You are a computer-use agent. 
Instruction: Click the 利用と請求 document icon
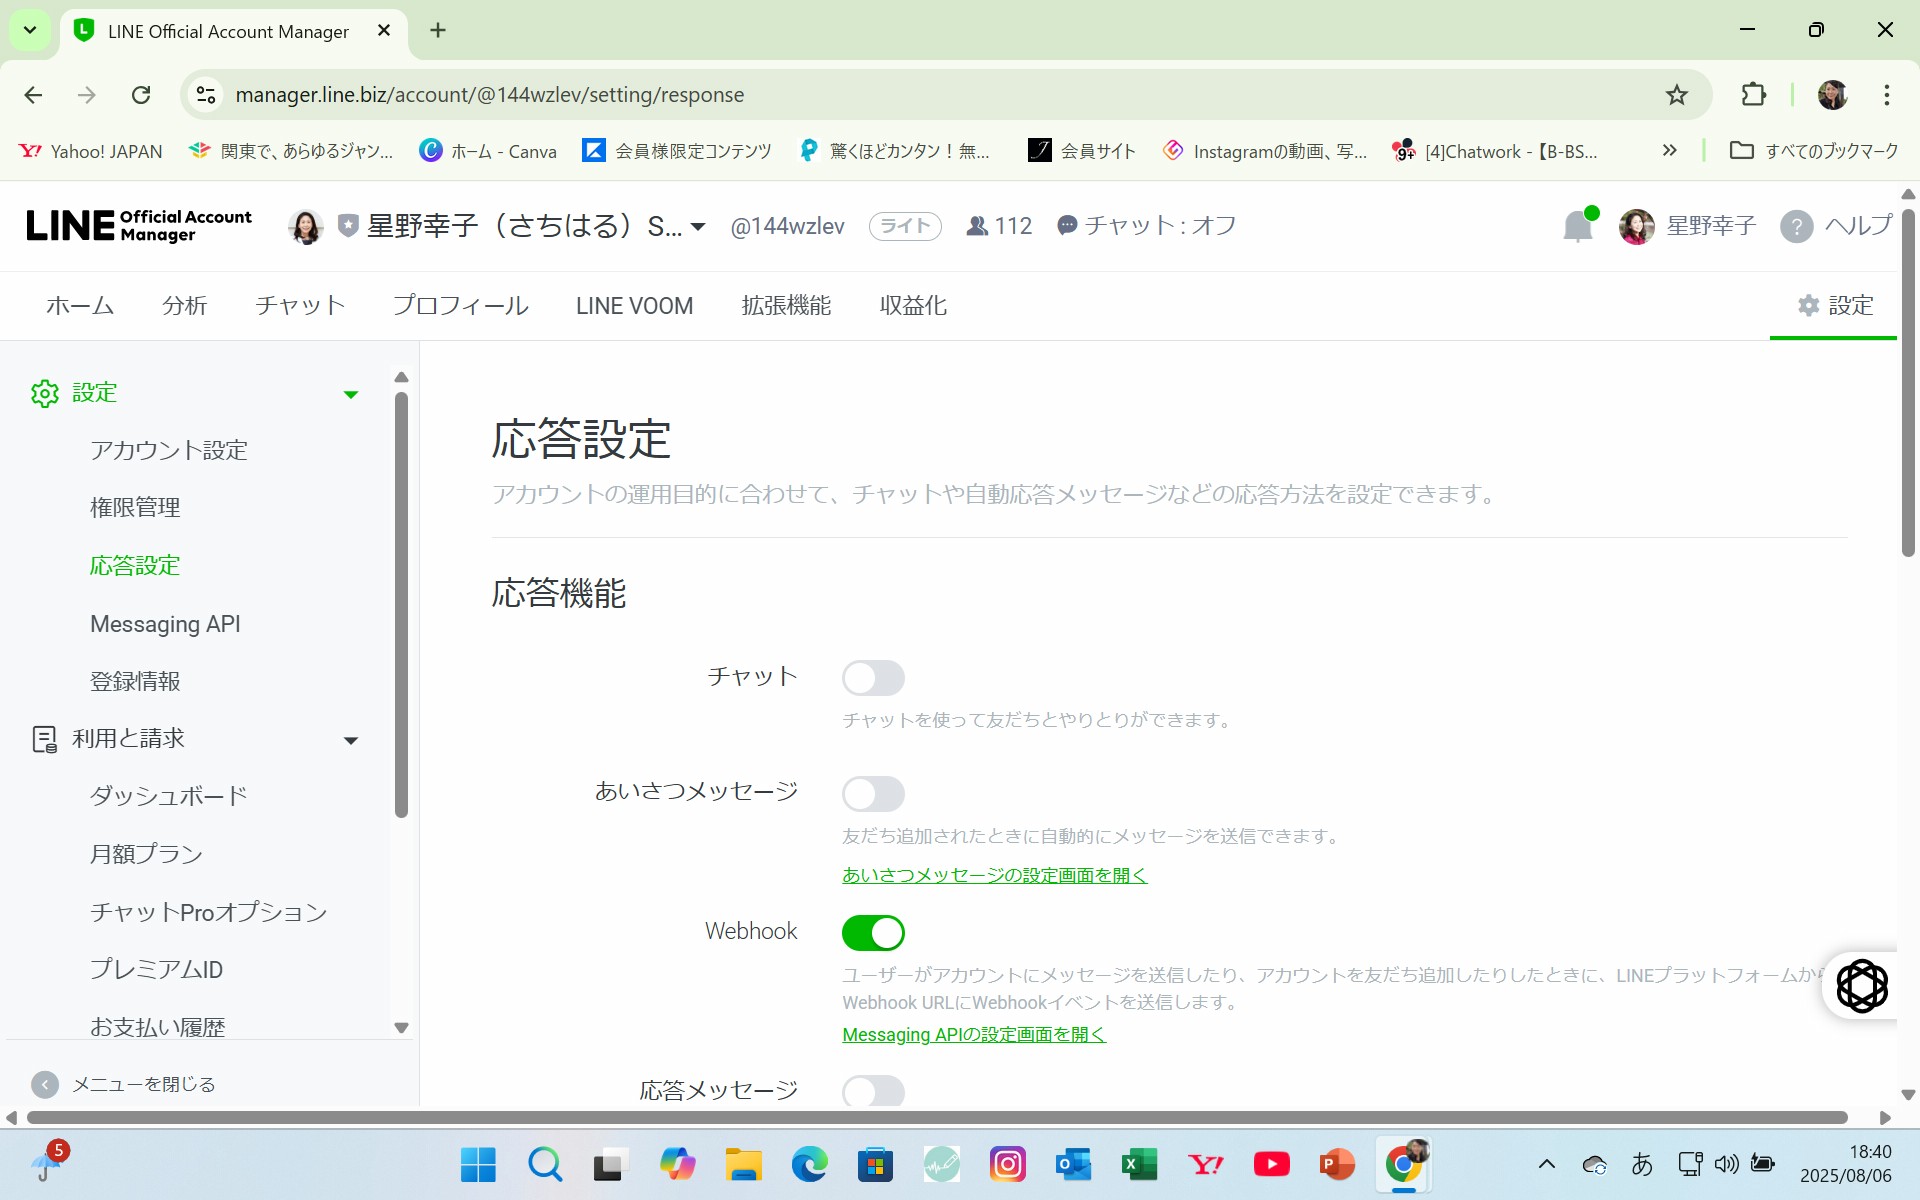(x=45, y=739)
